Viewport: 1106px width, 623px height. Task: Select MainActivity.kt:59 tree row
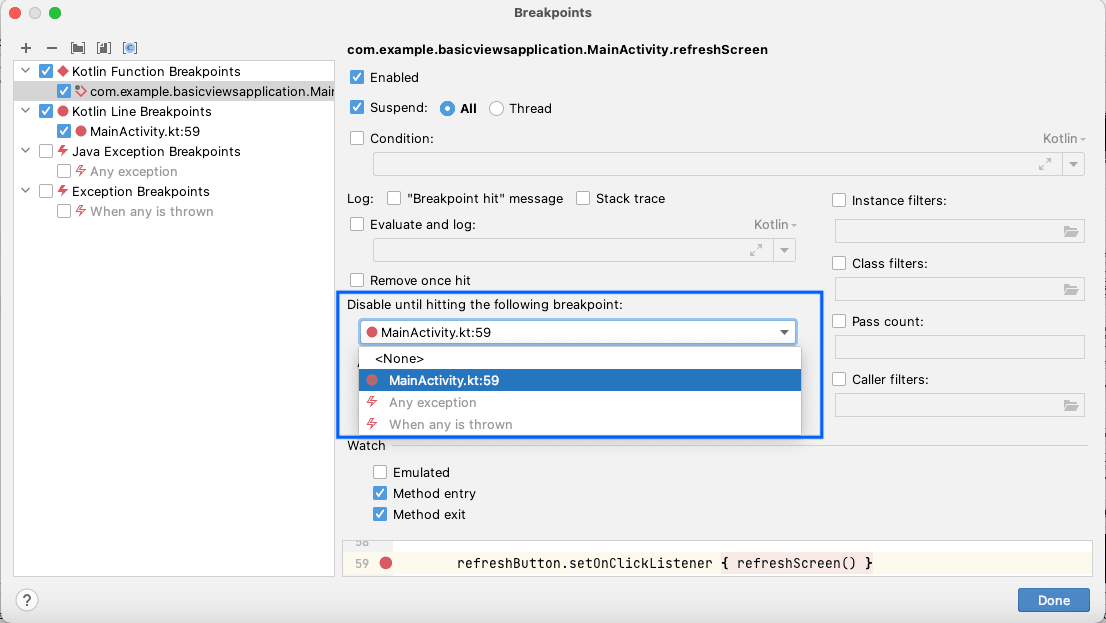click(174, 131)
